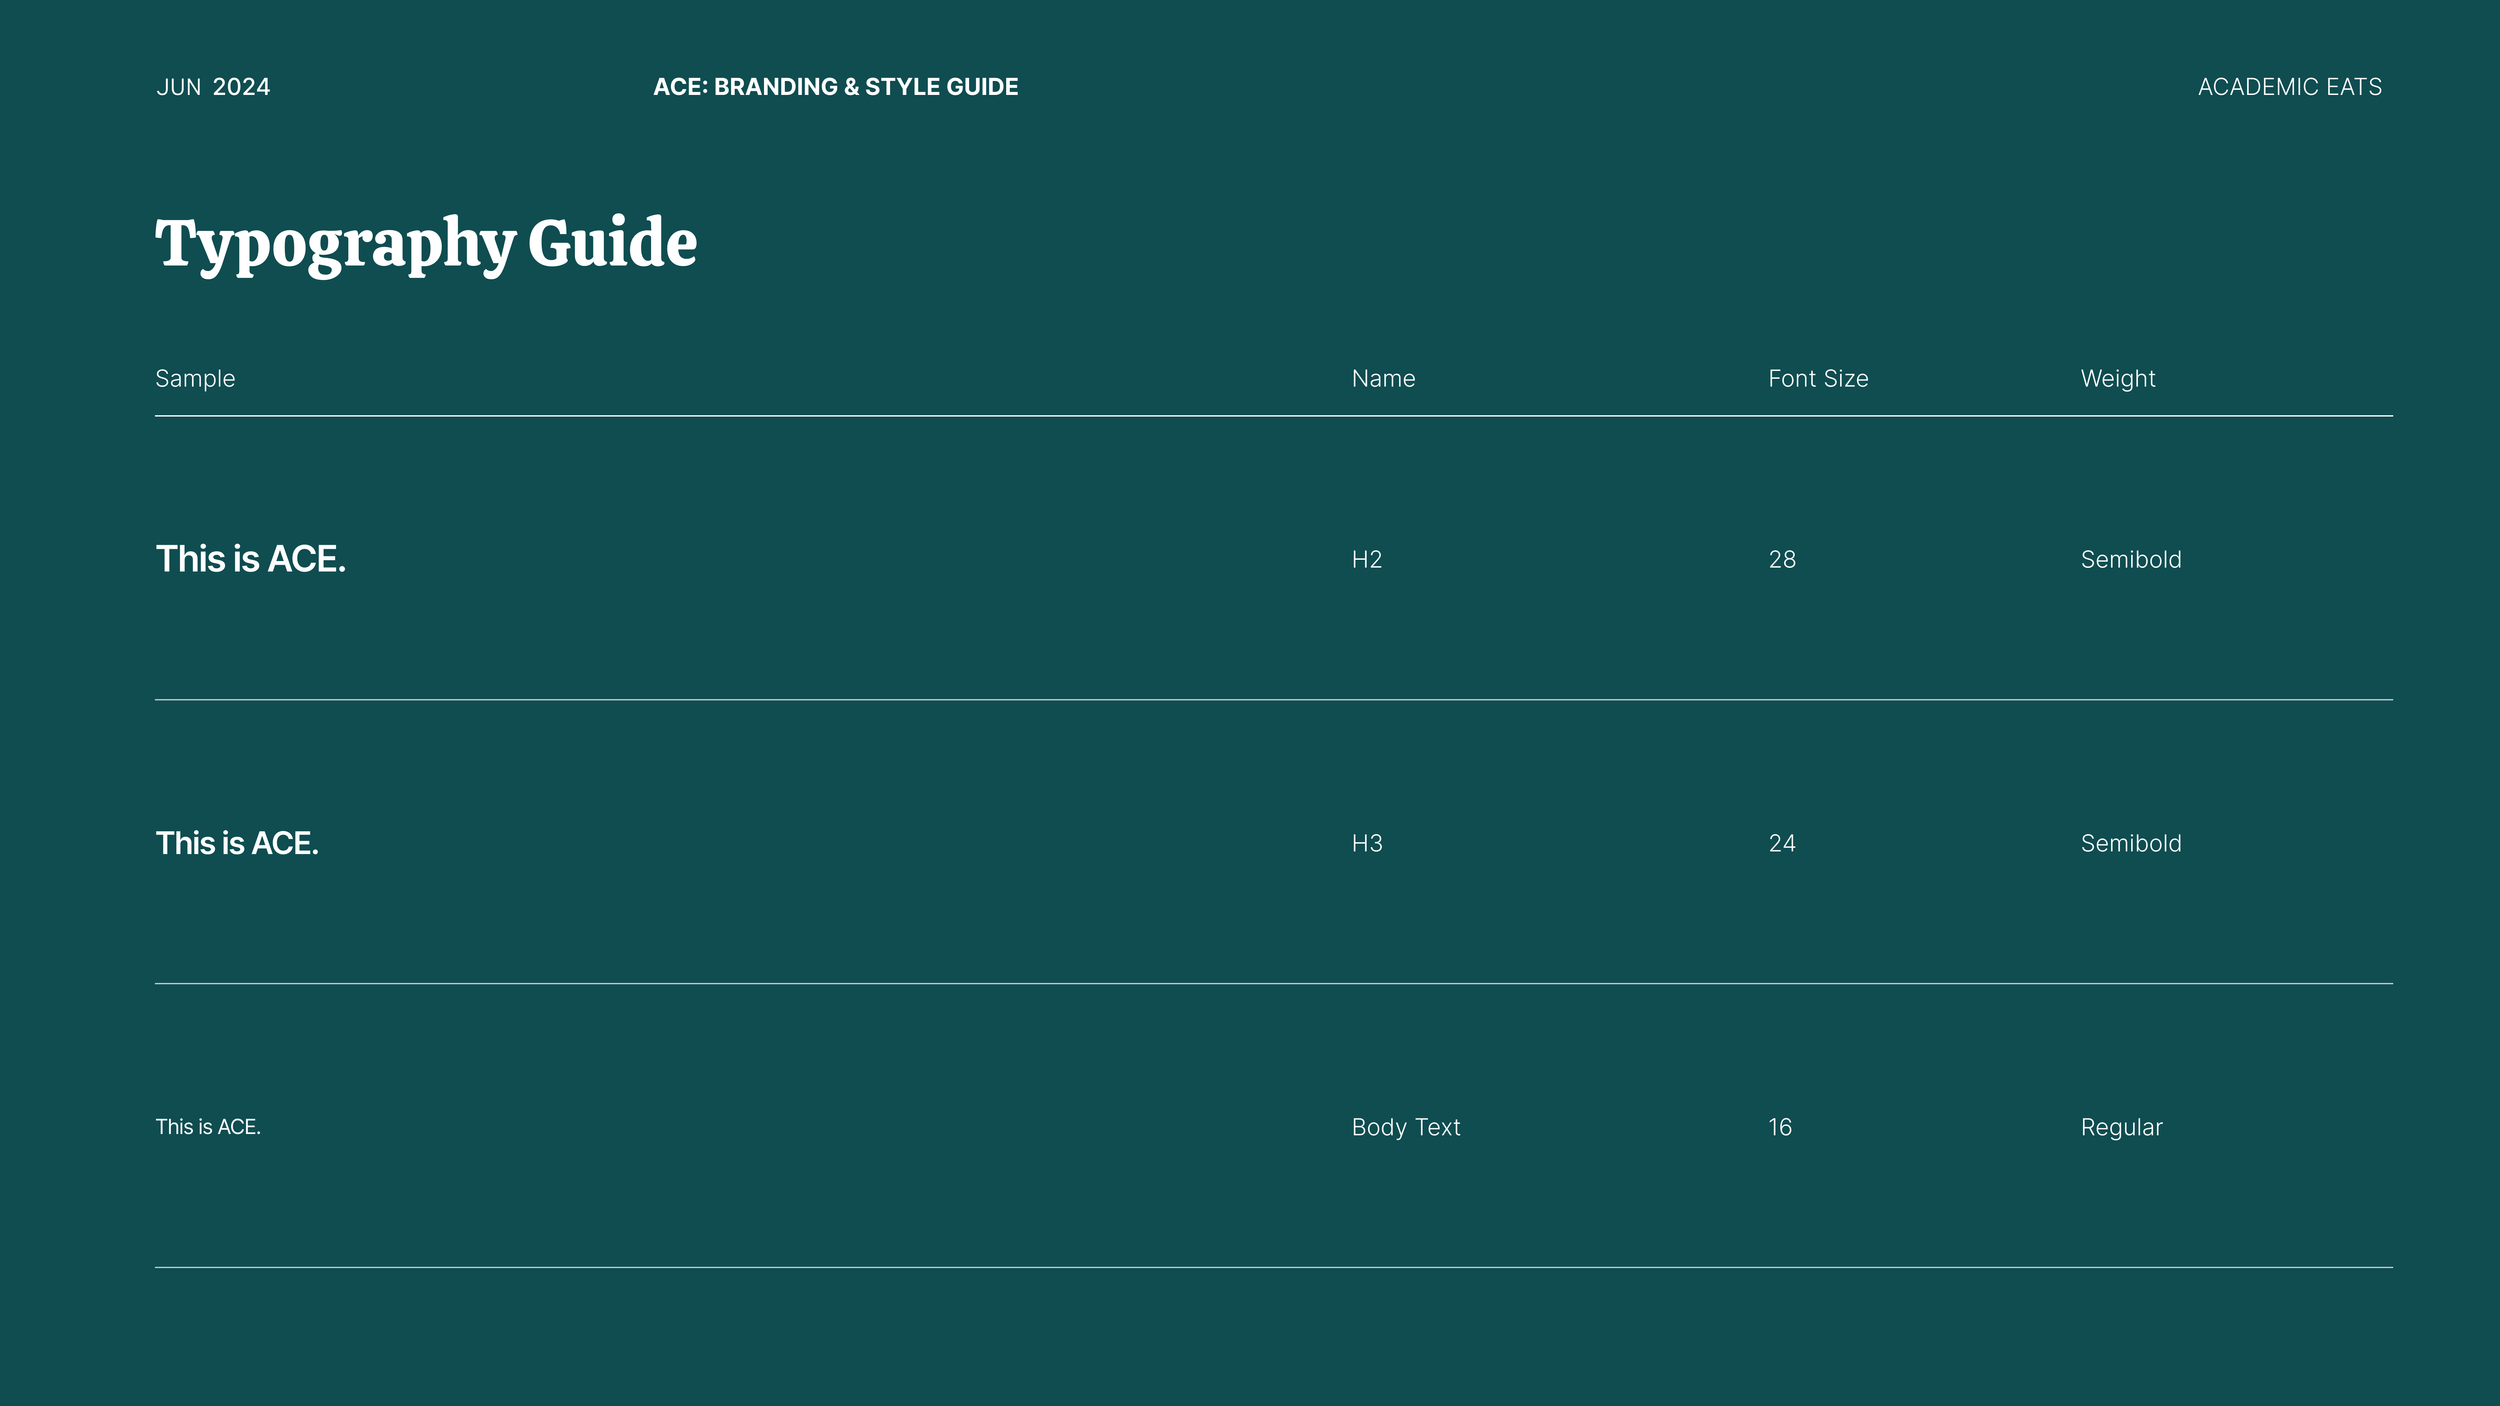Viewport: 2500px width, 1406px height.
Task: Click the Font Size column header
Action: (1817, 379)
